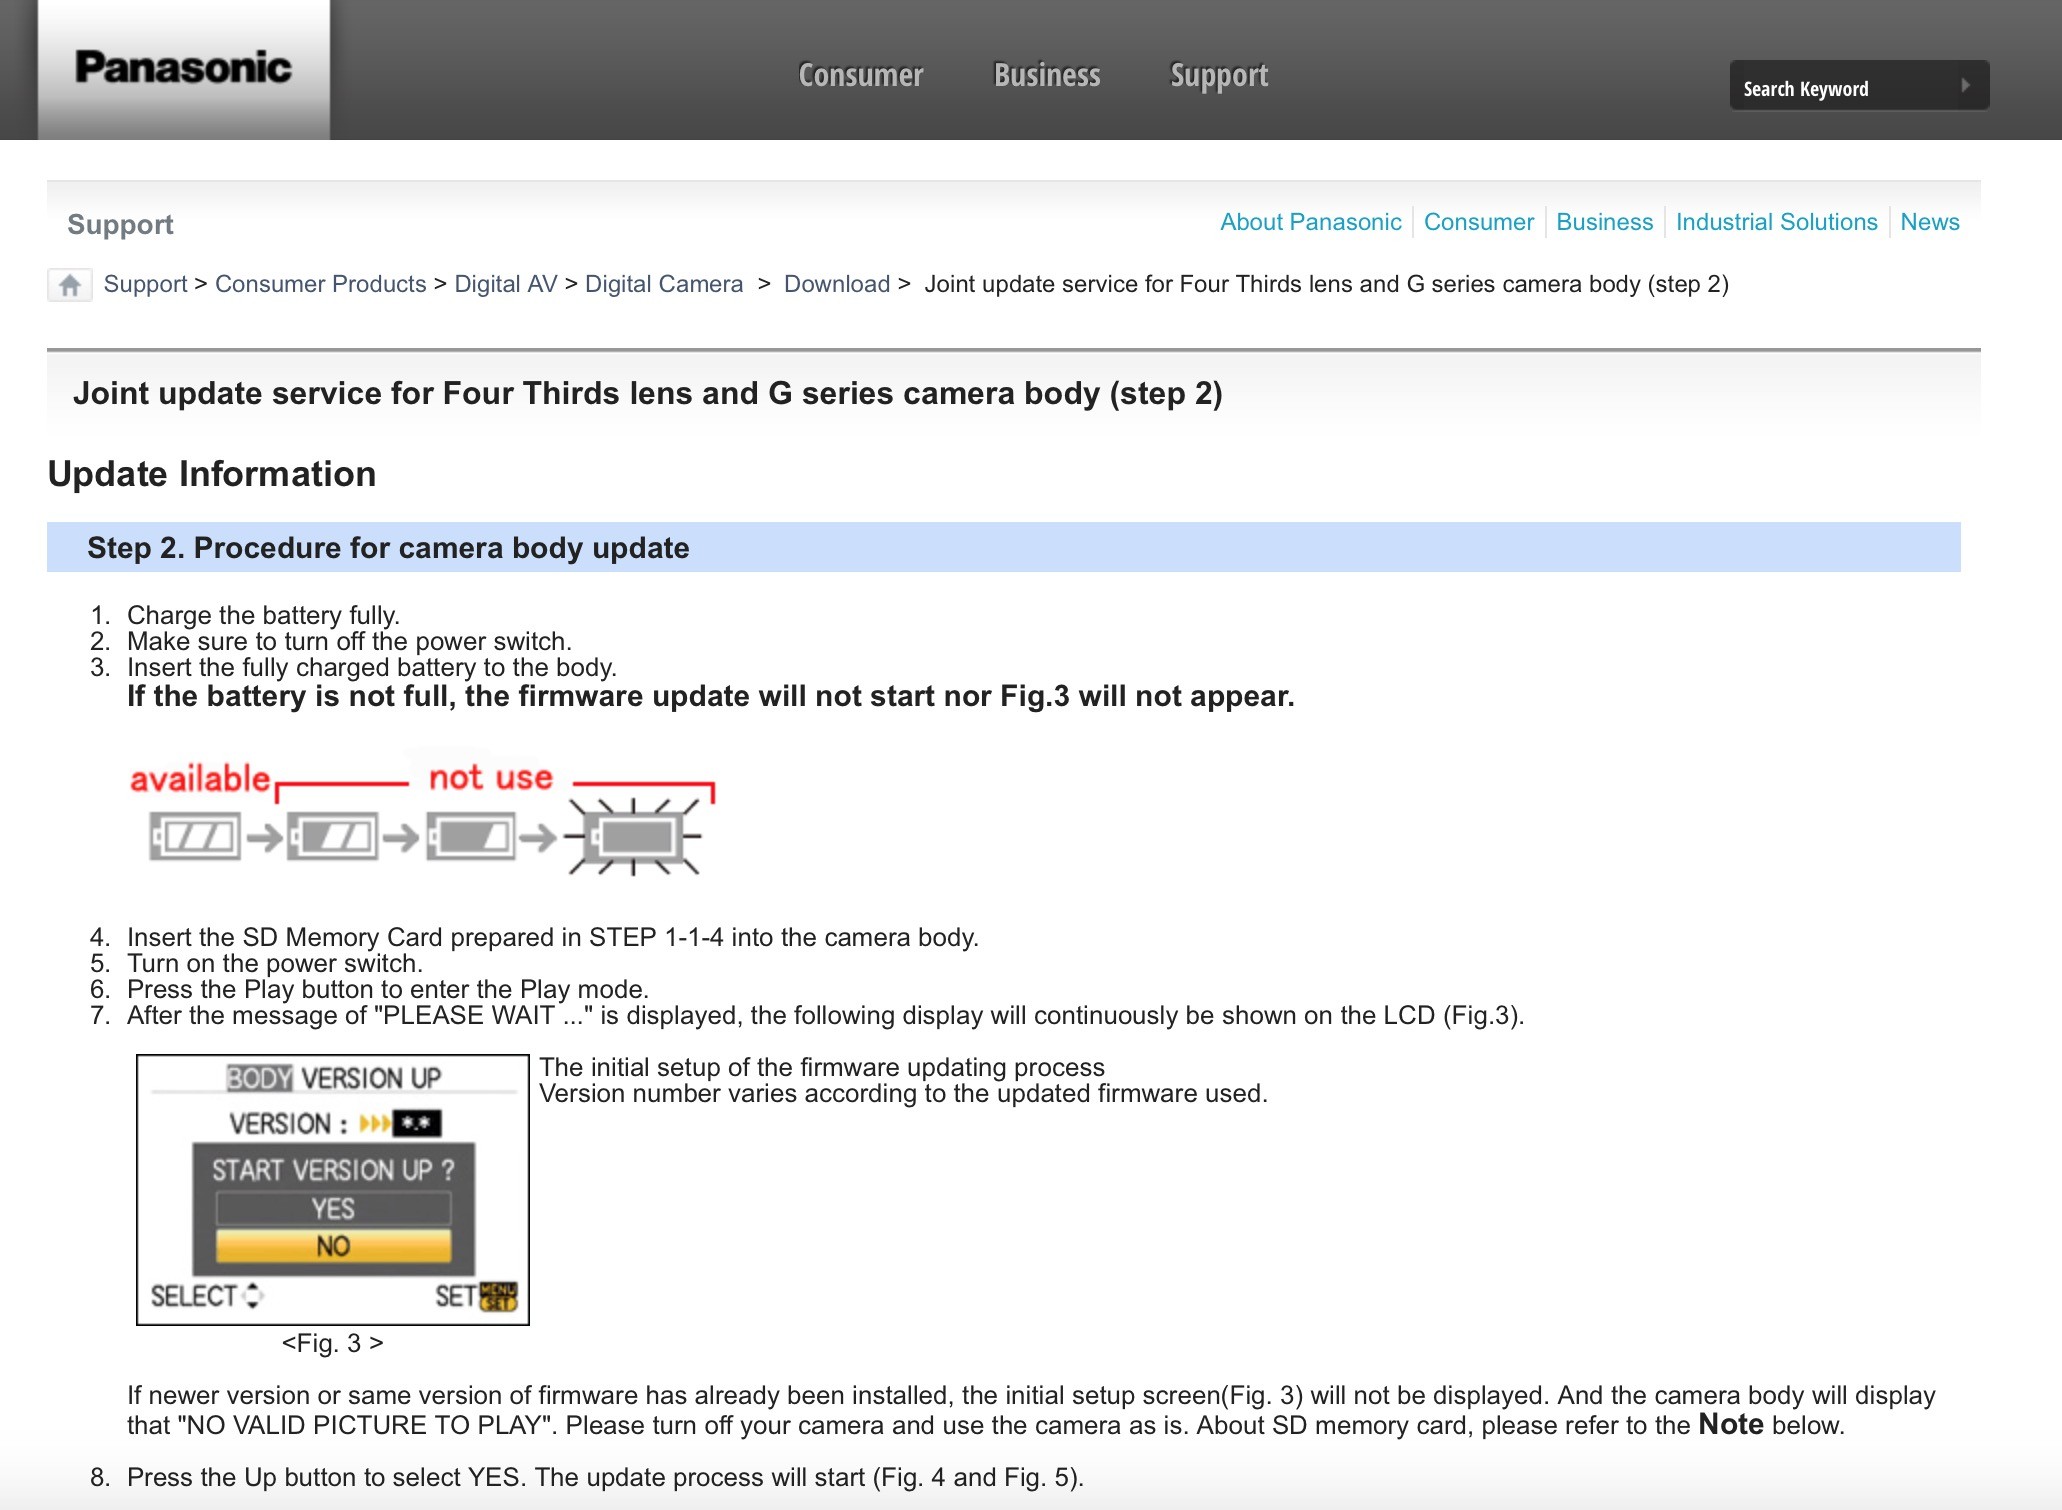2062x1510 pixels.
Task: Click the Panasonic logo
Action: 184,68
